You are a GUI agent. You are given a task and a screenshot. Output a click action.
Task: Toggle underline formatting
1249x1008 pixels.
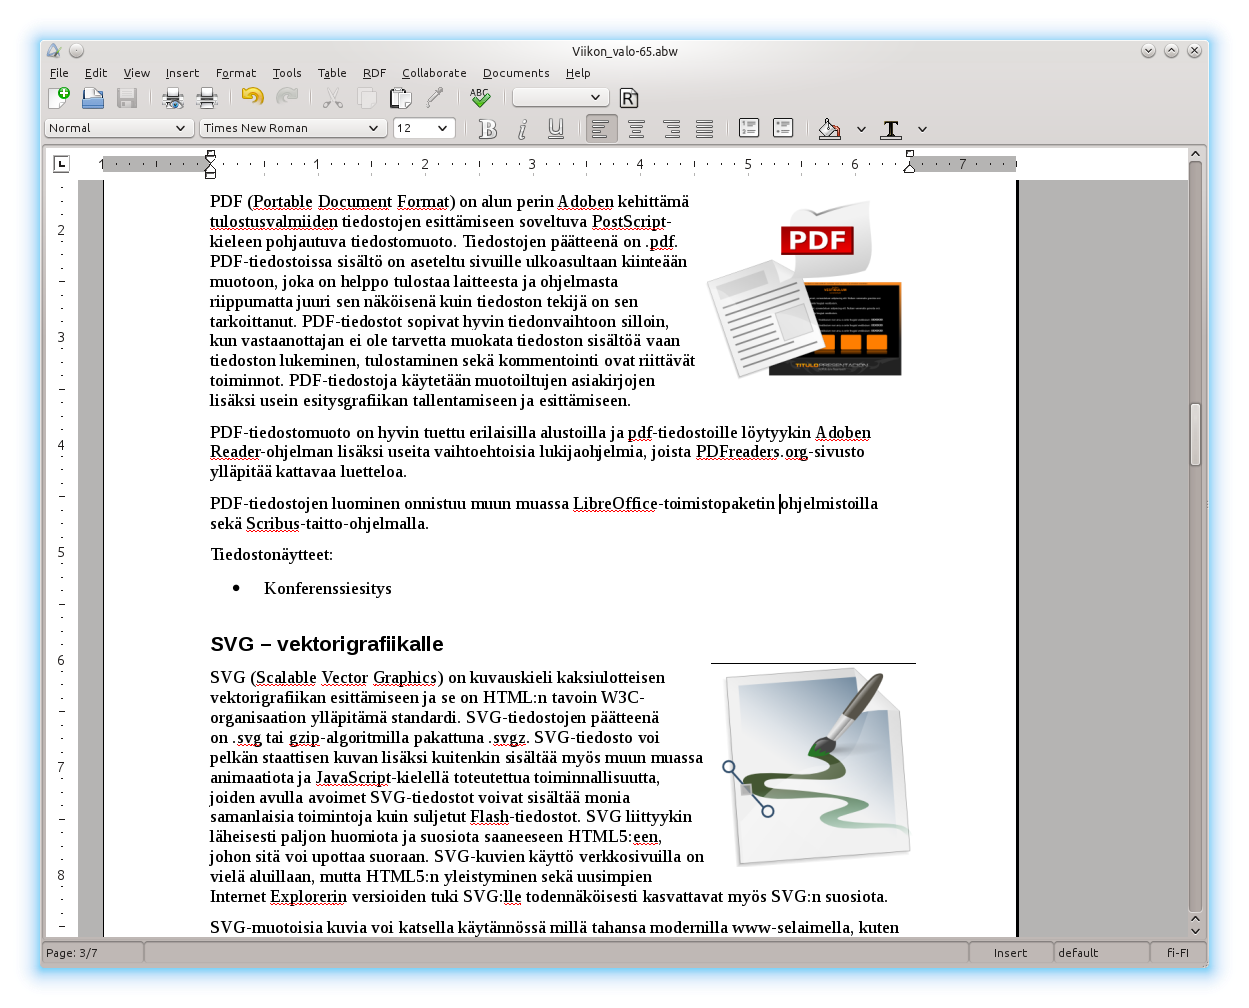pos(556,128)
